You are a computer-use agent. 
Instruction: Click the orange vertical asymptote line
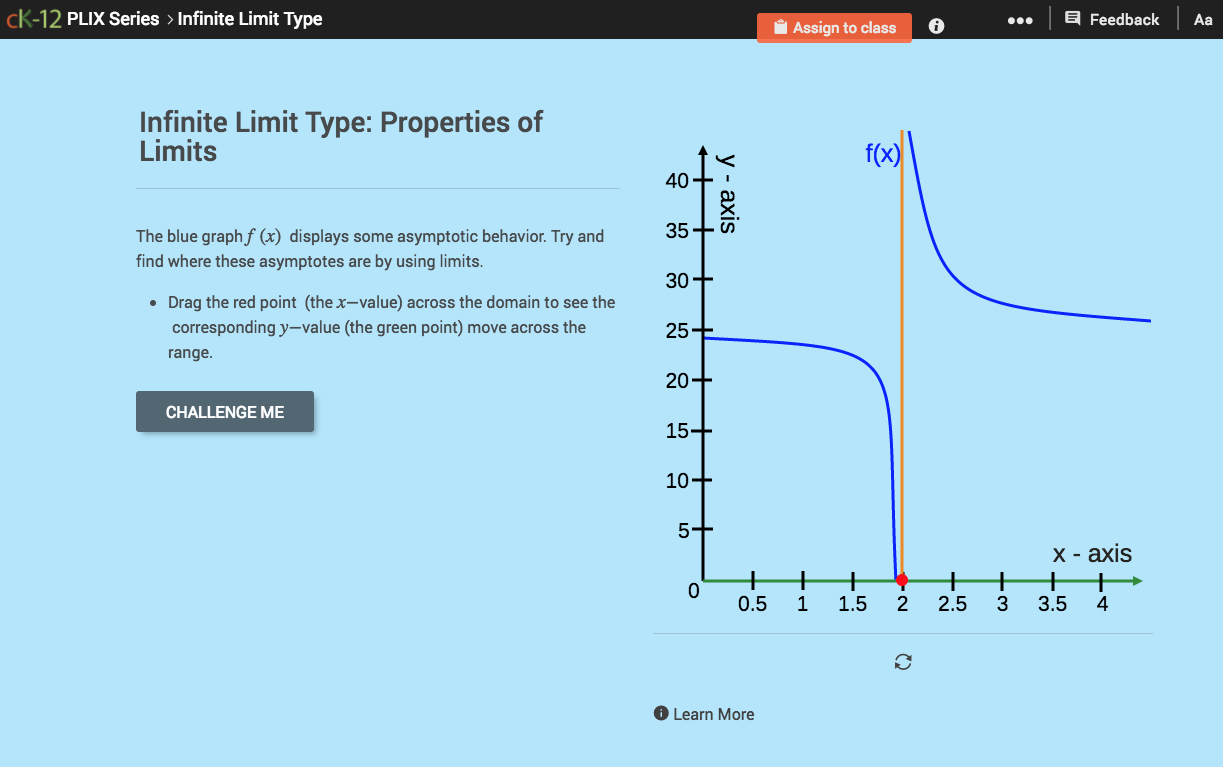pos(903,350)
